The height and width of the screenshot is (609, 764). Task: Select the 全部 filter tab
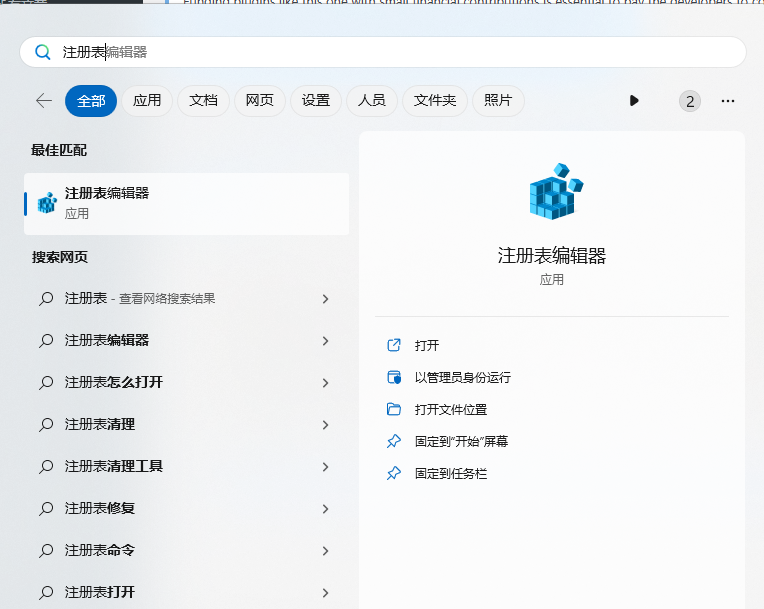pyautogui.click(x=91, y=101)
